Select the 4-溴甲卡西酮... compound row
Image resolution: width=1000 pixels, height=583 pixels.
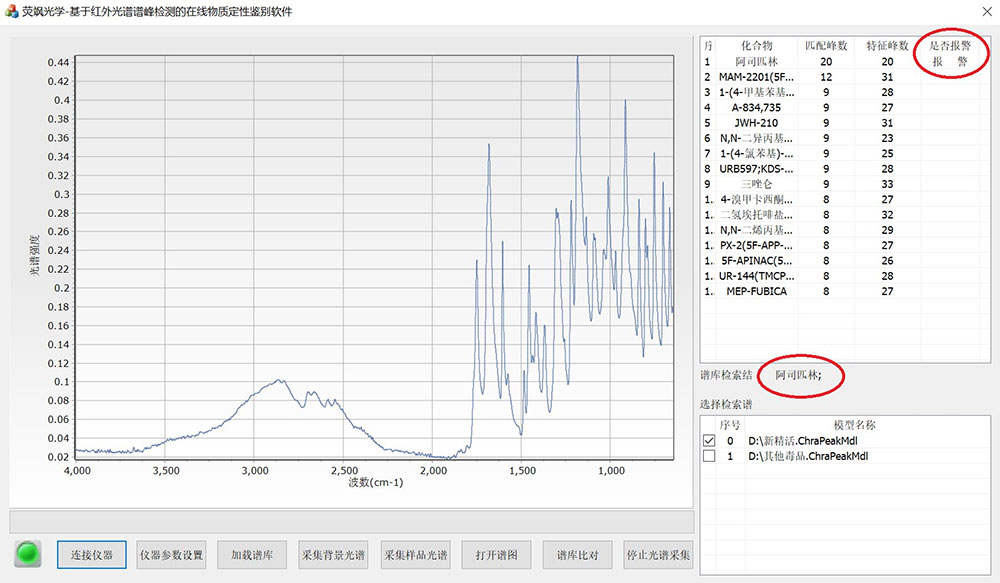click(845, 199)
